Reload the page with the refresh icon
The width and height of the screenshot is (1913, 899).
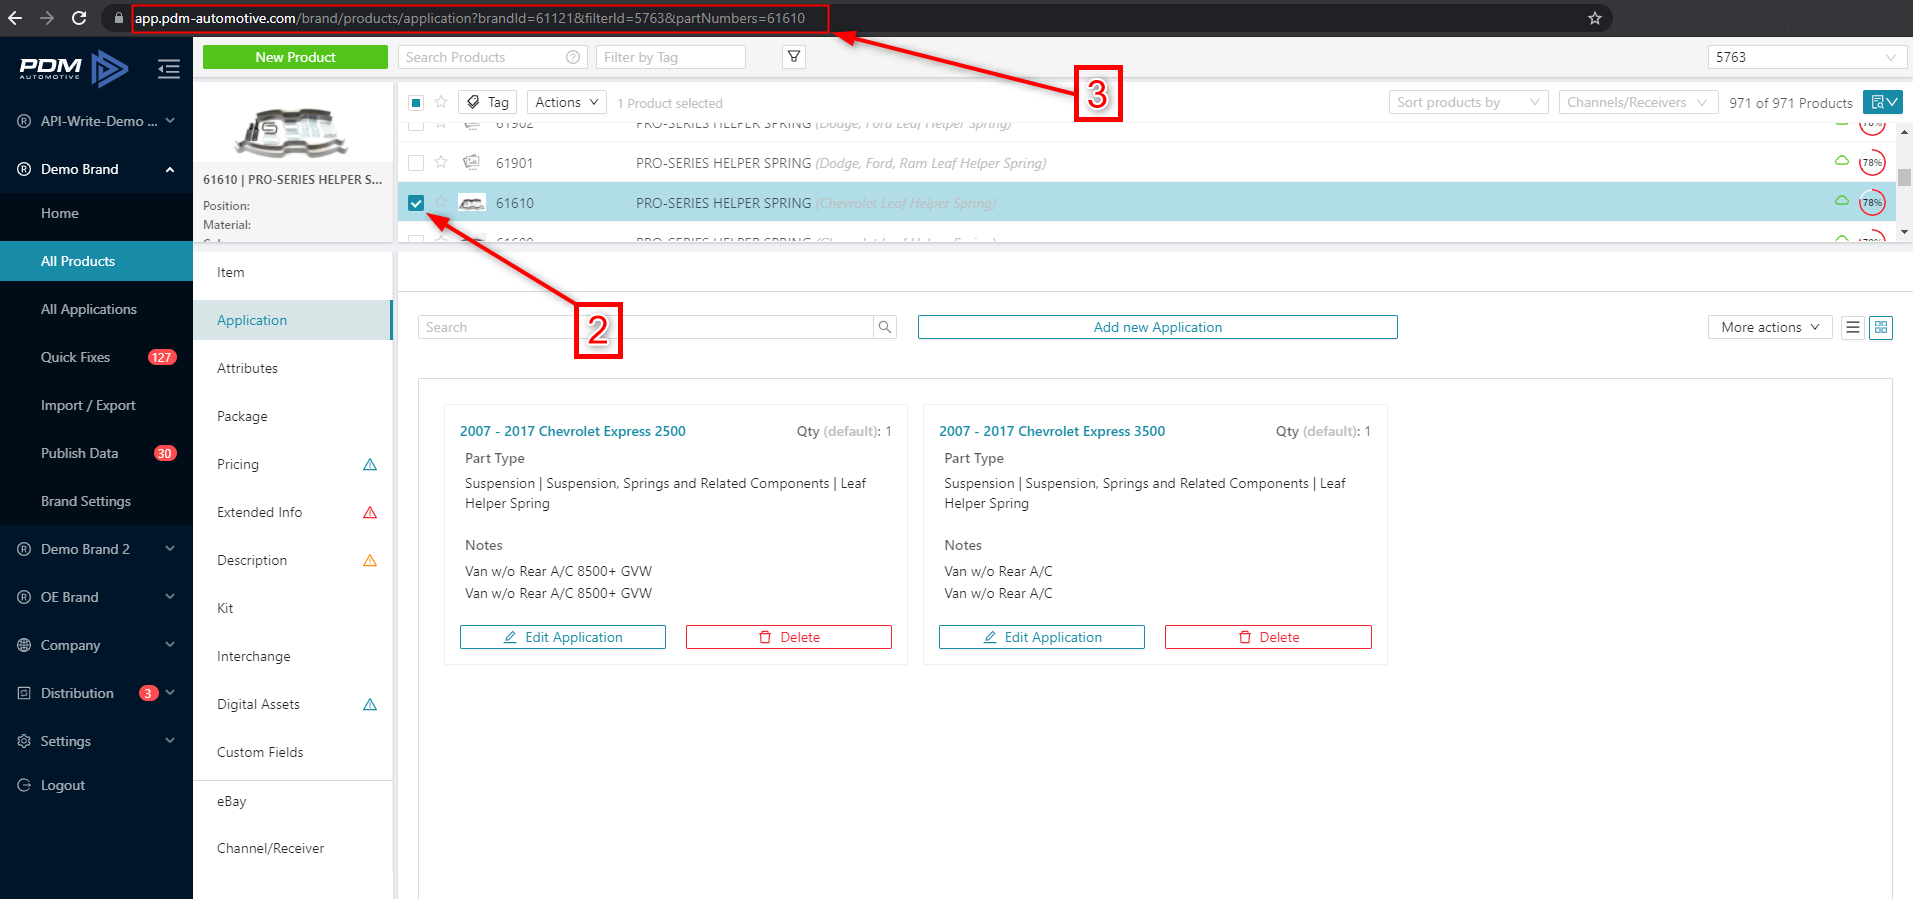79,18
